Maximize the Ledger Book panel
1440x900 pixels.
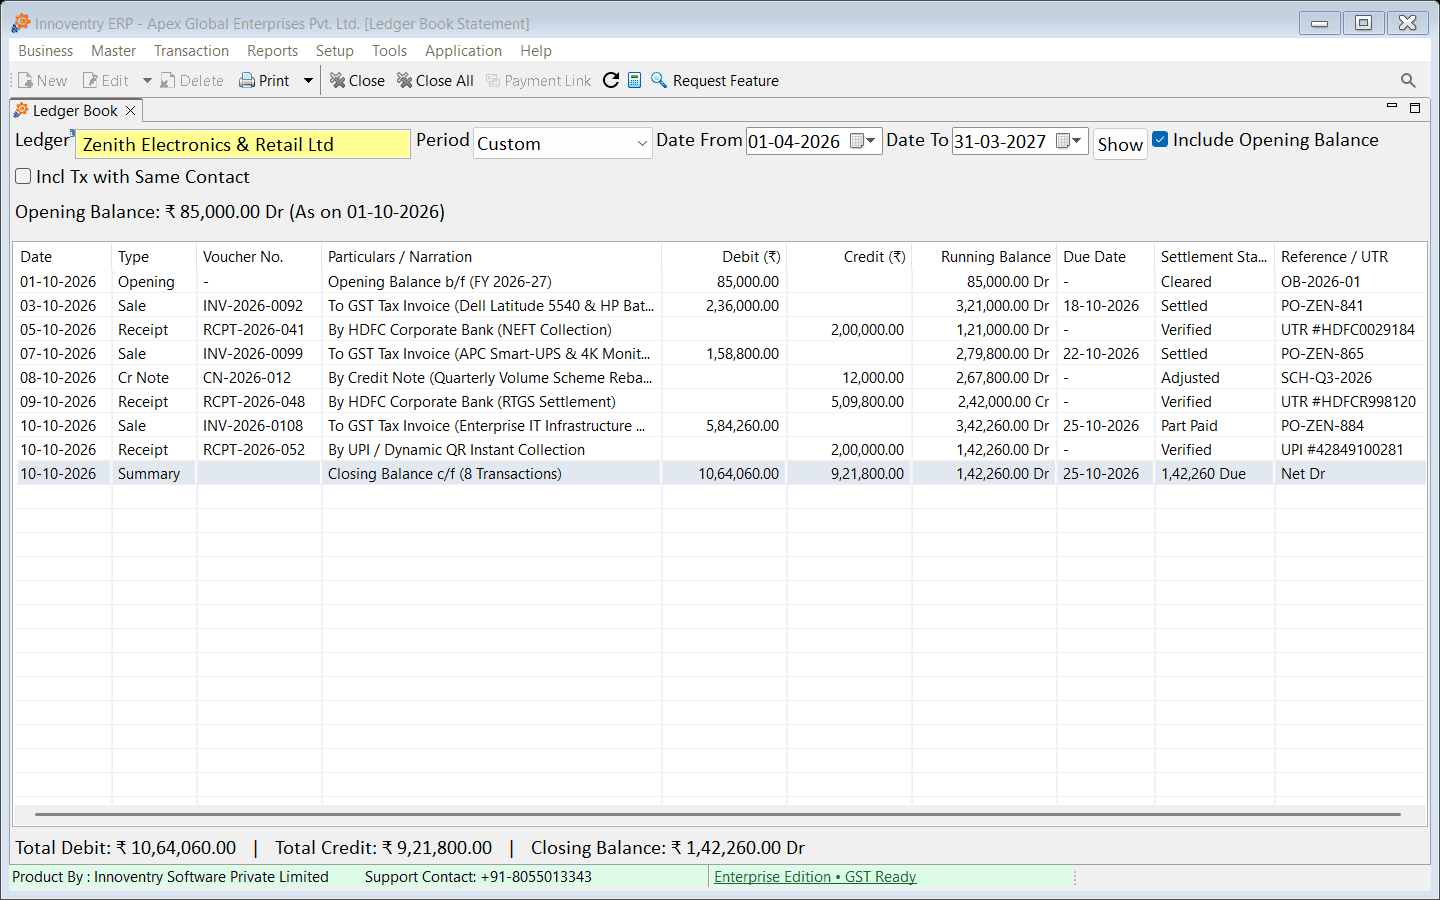[x=1415, y=107]
